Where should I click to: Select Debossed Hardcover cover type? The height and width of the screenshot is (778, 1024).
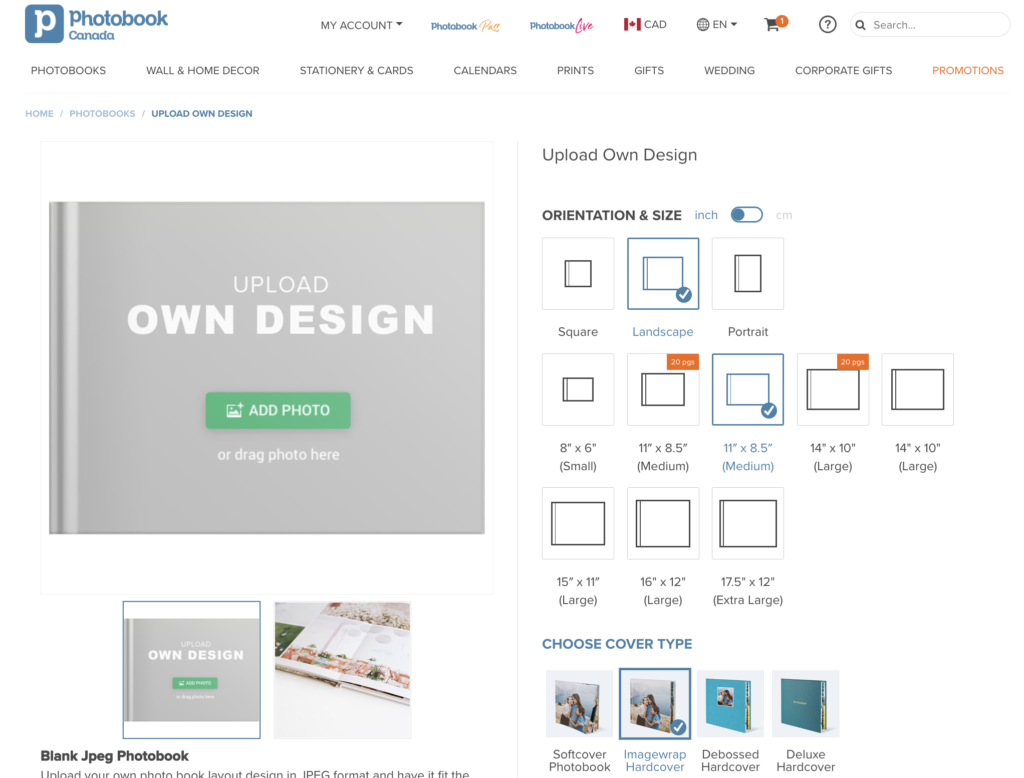(730, 704)
